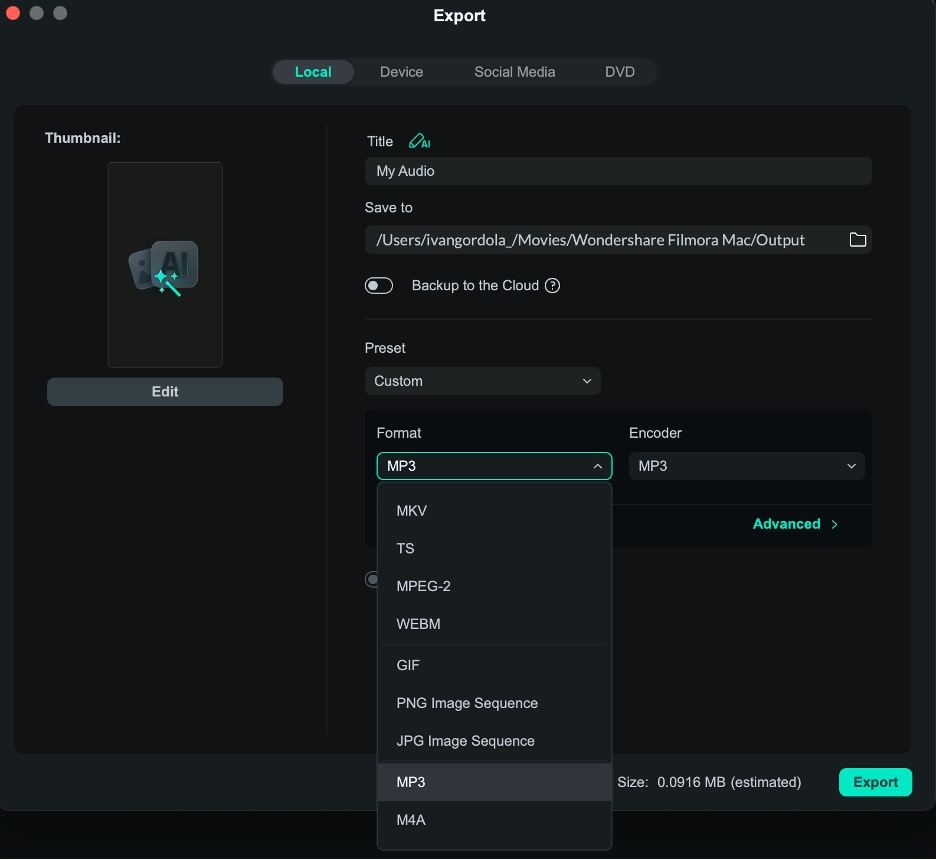Enable Backup to the Cloud
This screenshot has height=860, width=936.
coord(379,285)
